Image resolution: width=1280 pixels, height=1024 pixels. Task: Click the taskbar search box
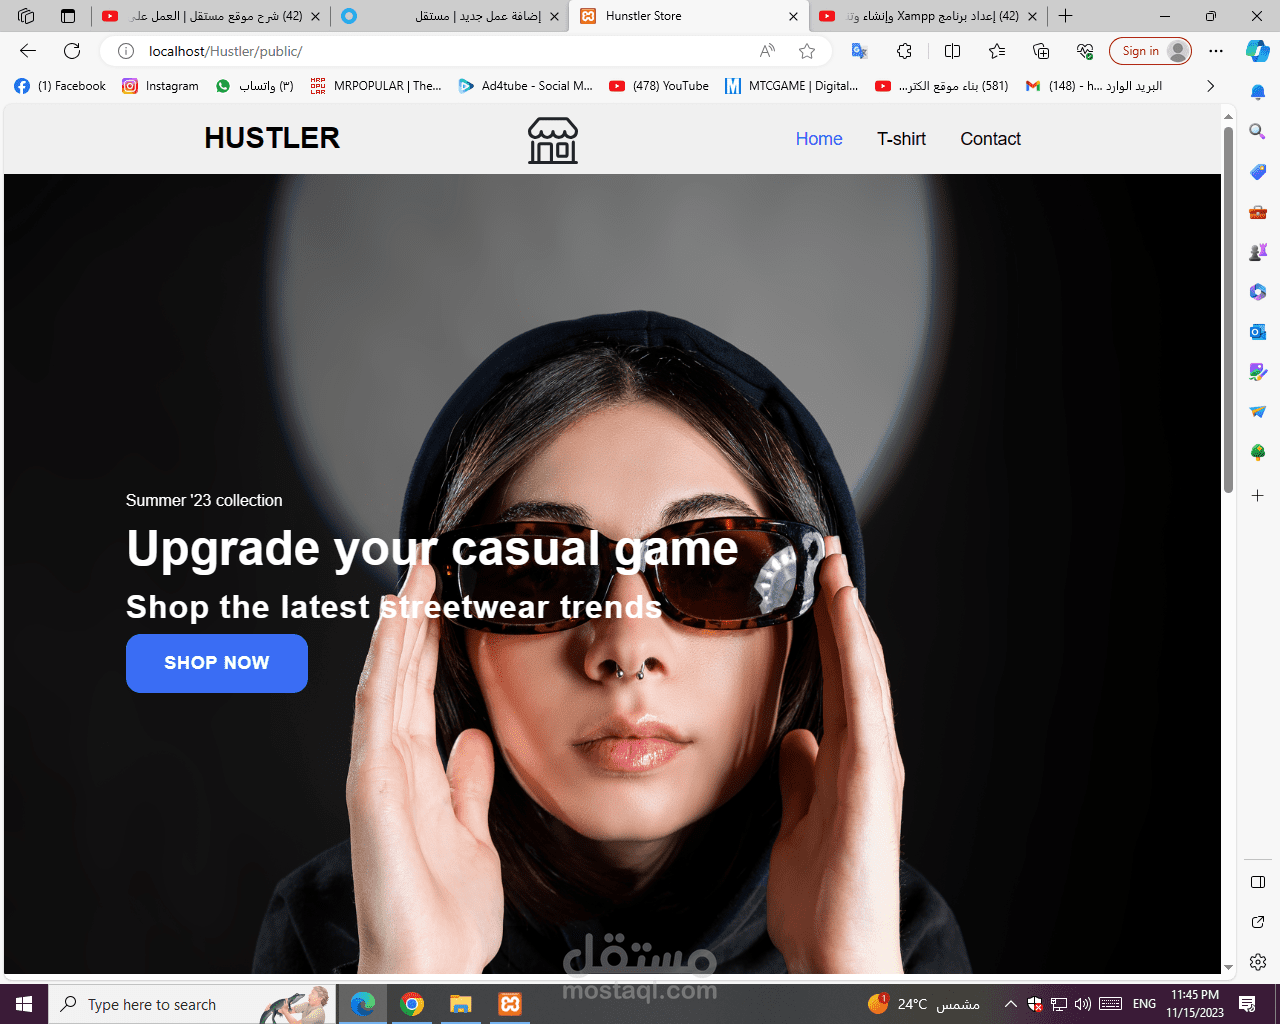pyautogui.click(x=190, y=1004)
